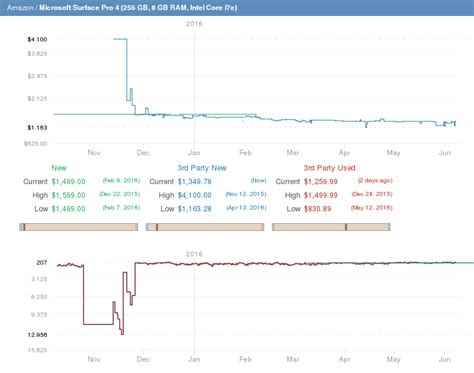Screen dimensions: 474x373
Task: Click New high price $1,599.00
Action: point(68,195)
